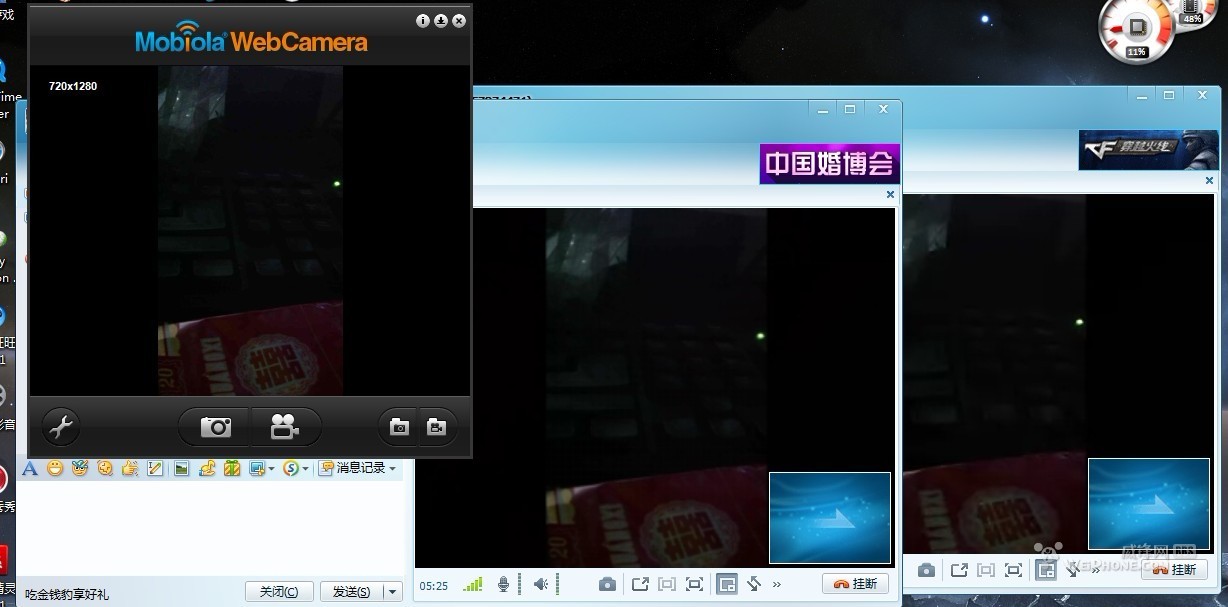
Task: Toggle picture-in-picture in front video call
Action: point(727,584)
